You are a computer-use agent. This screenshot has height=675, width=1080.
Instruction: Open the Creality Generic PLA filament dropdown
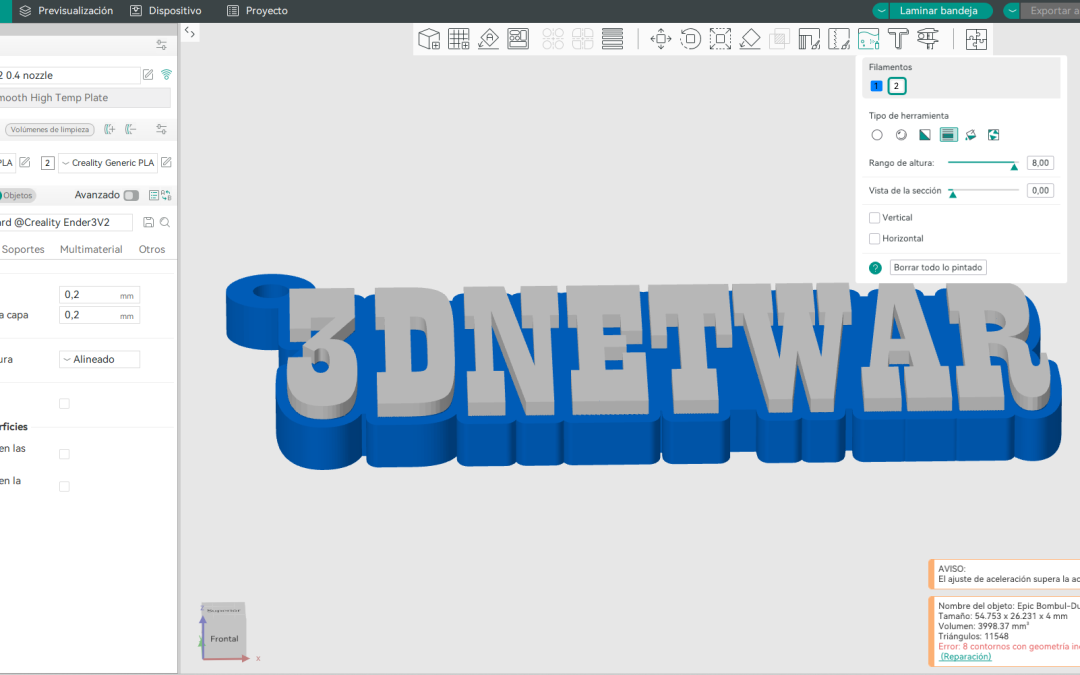pyautogui.click(x=108, y=163)
